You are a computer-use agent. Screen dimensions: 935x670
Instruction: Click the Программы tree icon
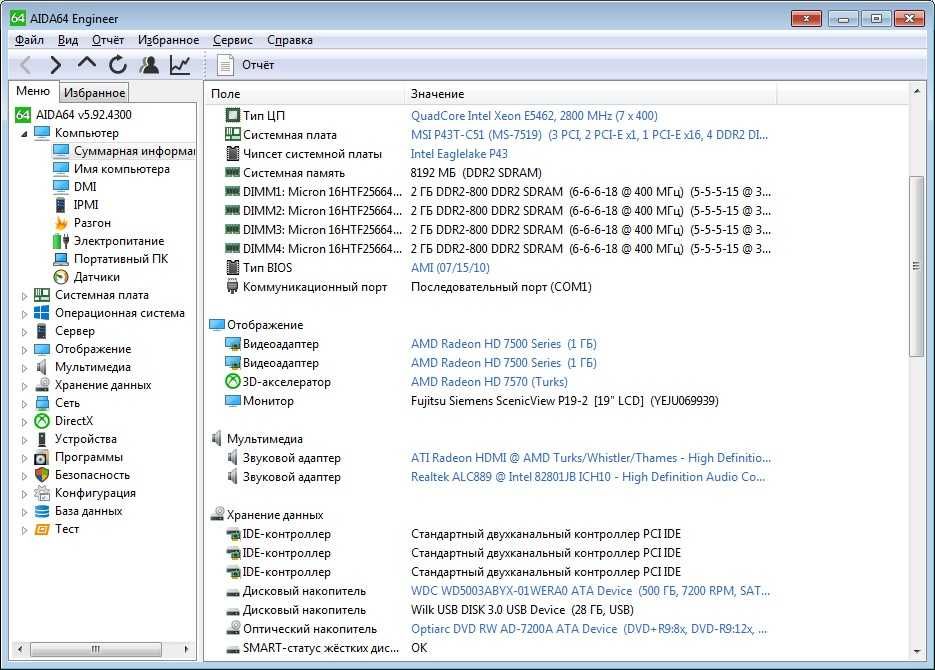tap(42, 457)
